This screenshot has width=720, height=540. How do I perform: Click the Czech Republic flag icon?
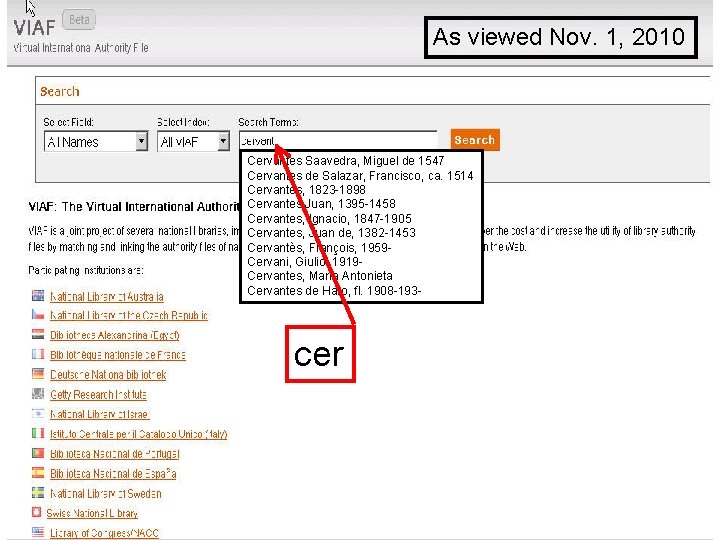38,315
